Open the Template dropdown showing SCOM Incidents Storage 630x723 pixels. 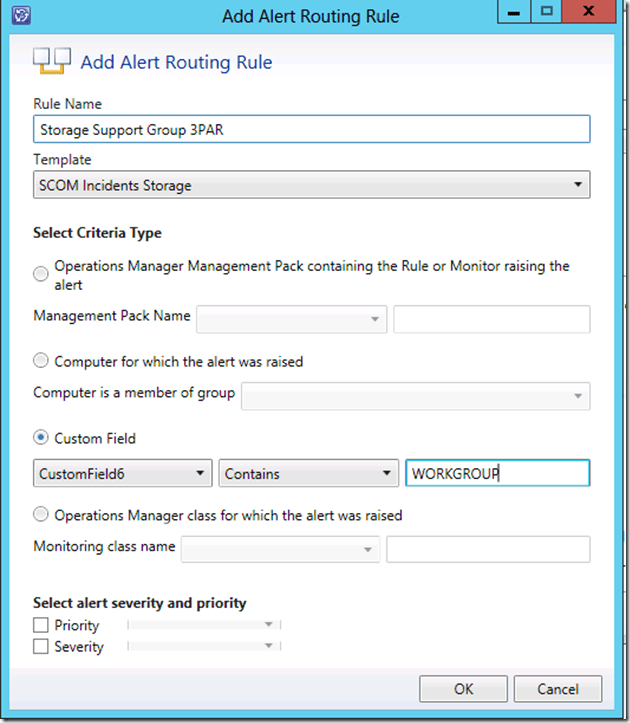tap(311, 185)
